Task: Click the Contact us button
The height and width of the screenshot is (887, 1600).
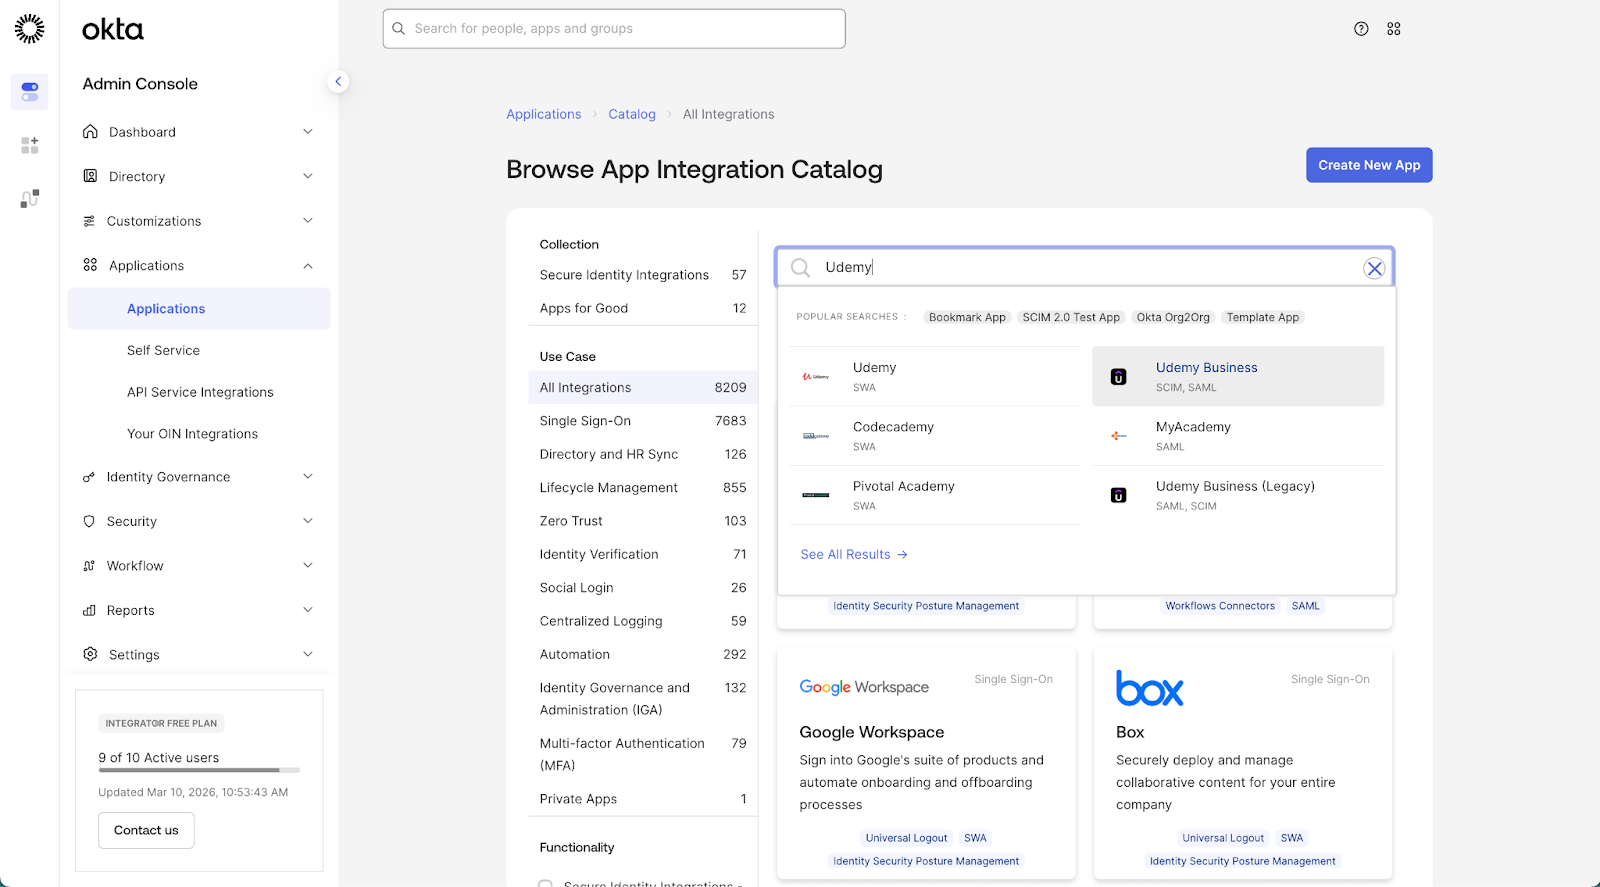Action: [x=146, y=830]
